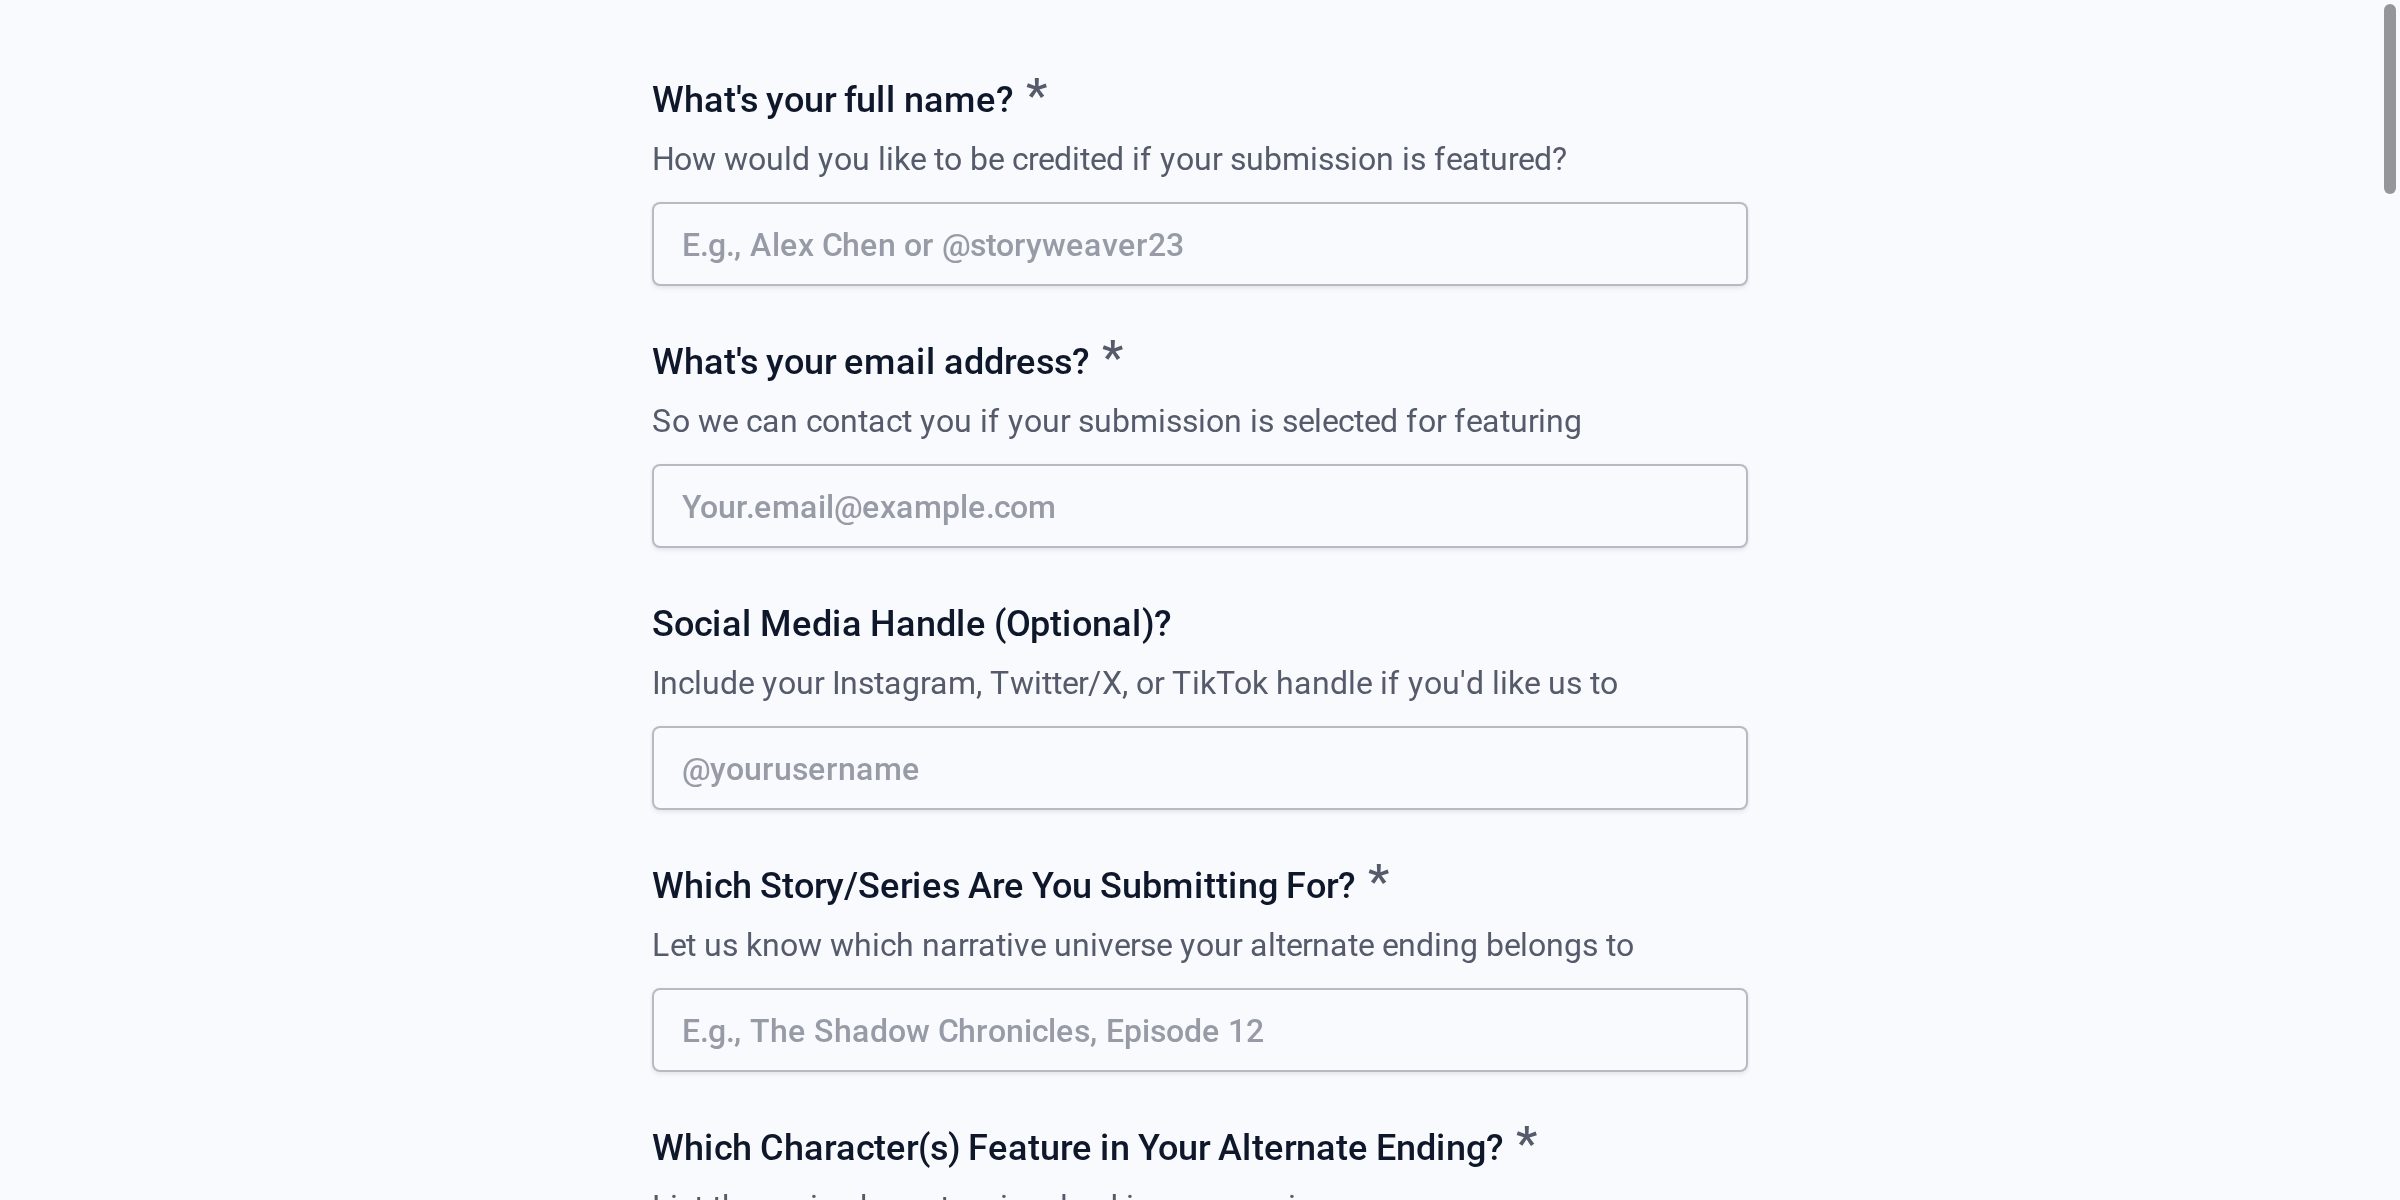This screenshot has width=2400, height=1200.
Task: Click the vertical scrollbar thumb
Action: (x=2389, y=100)
